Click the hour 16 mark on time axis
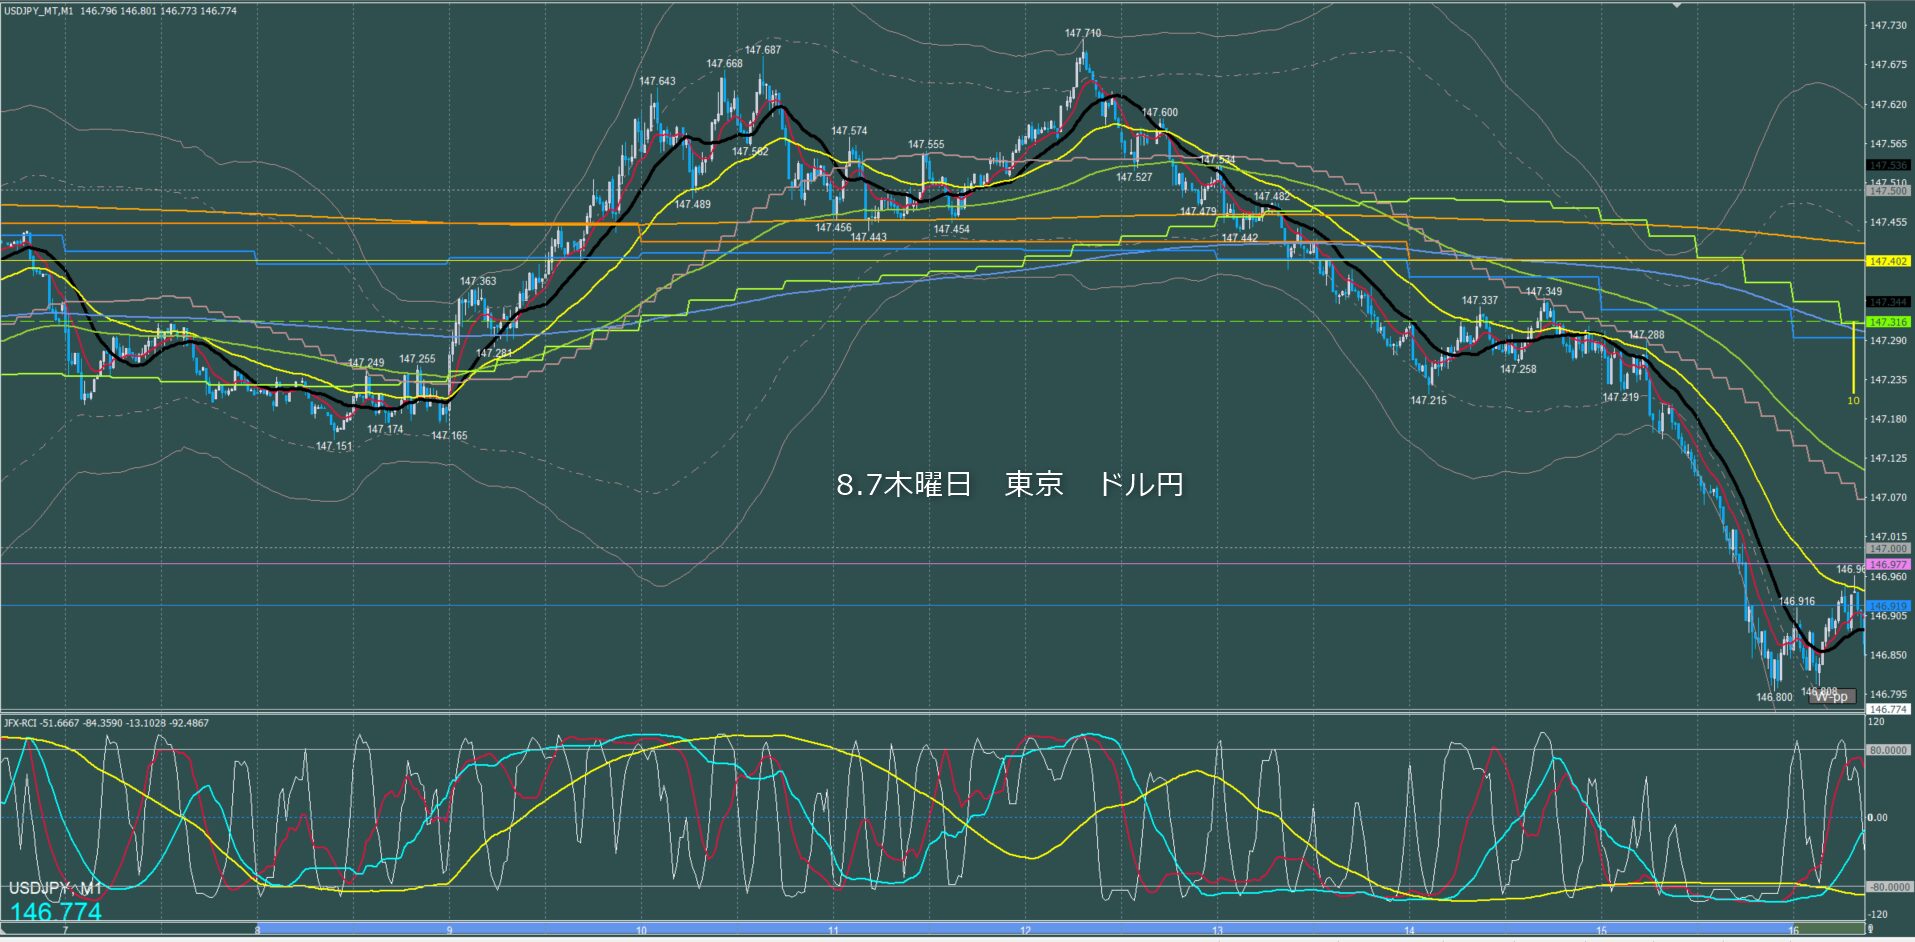This screenshot has width=1915, height=942. click(x=1793, y=931)
